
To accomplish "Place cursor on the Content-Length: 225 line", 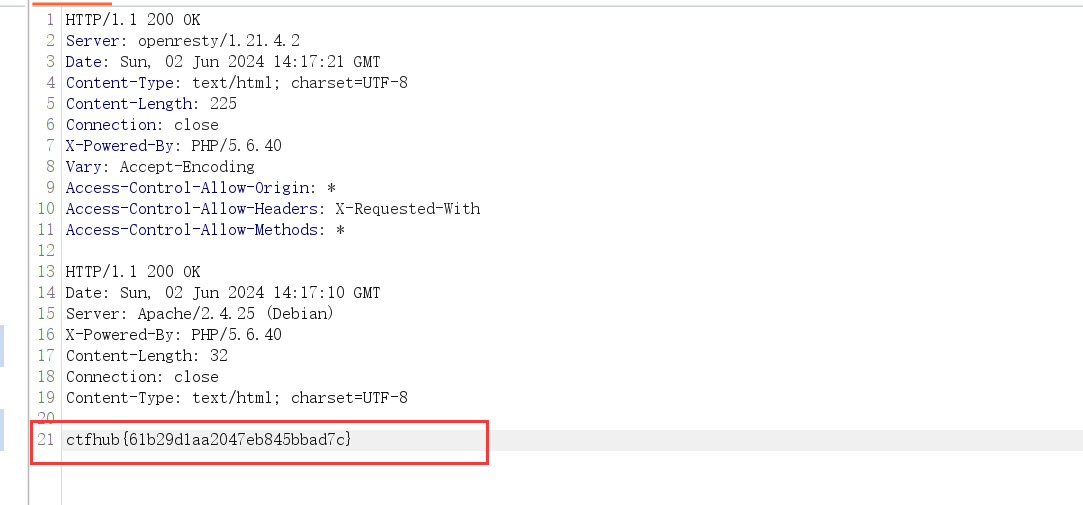I will coord(151,103).
